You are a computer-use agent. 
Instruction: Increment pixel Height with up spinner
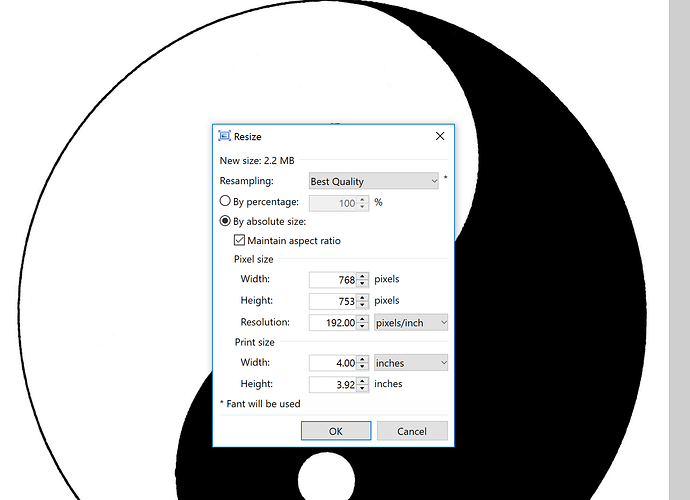(x=363, y=298)
